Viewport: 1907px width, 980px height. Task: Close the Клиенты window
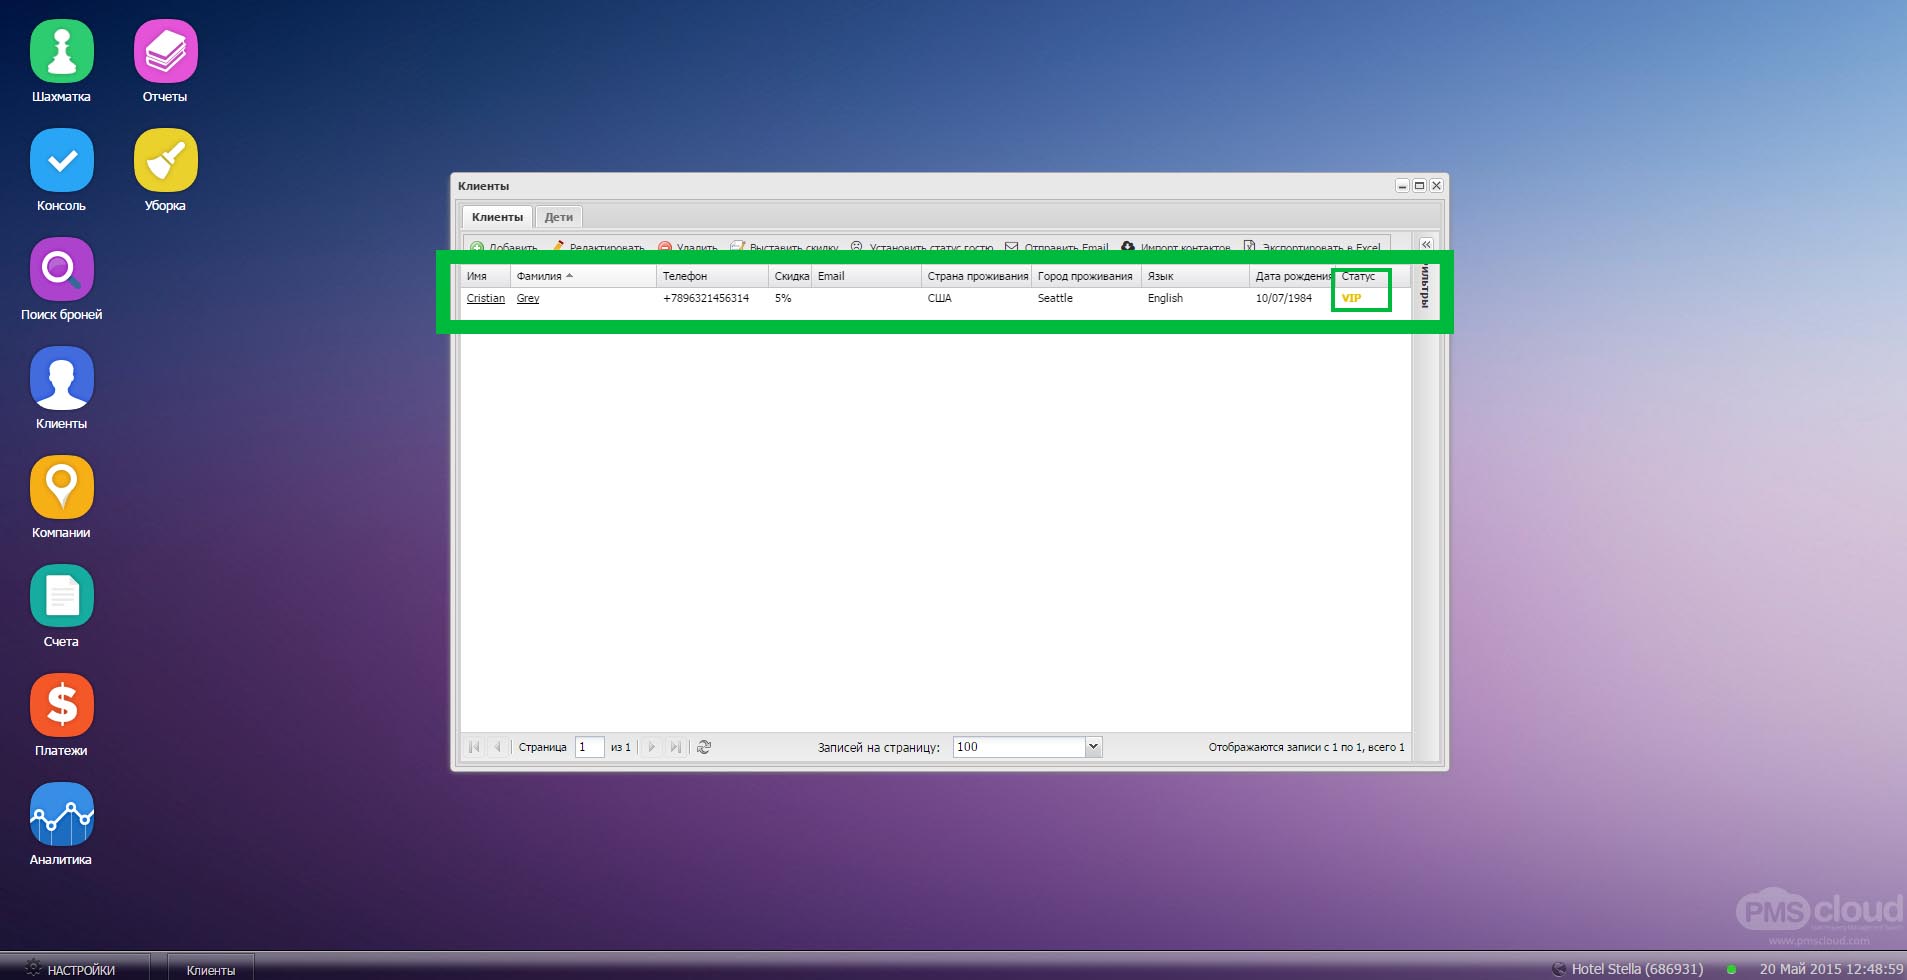click(x=1436, y=186)
